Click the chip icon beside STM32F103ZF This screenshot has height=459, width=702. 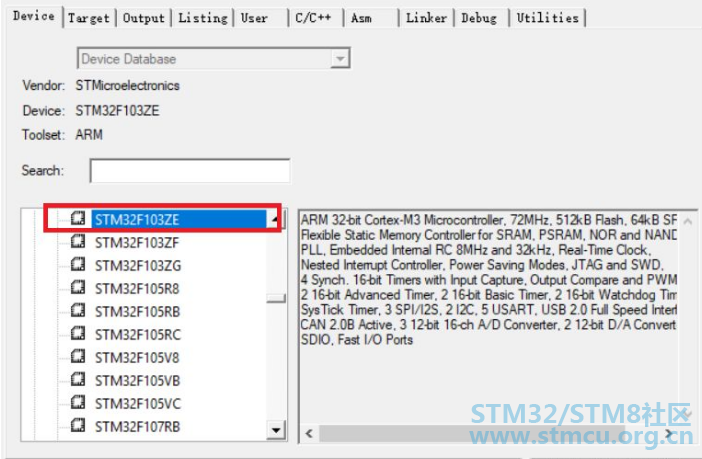79,242
